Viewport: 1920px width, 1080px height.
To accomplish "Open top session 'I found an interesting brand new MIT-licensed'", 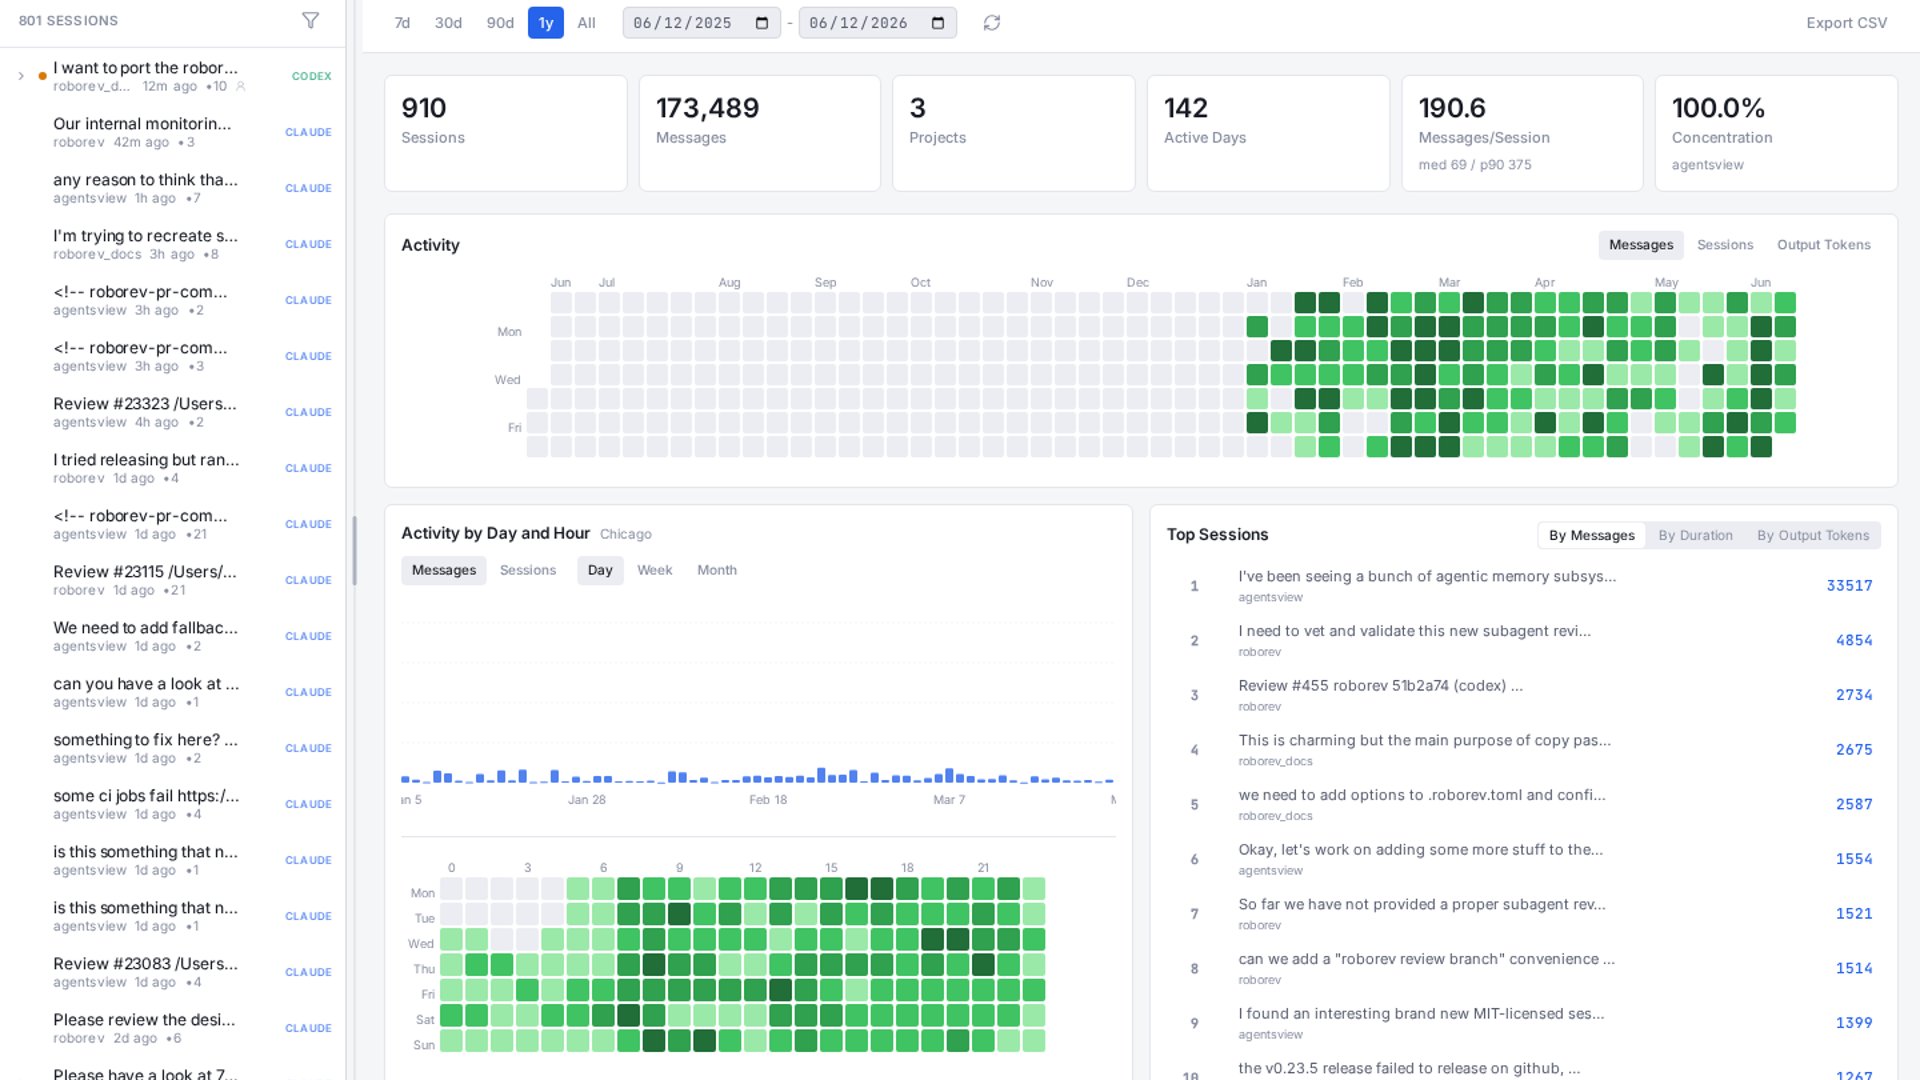I will tap(1524, 1023).
